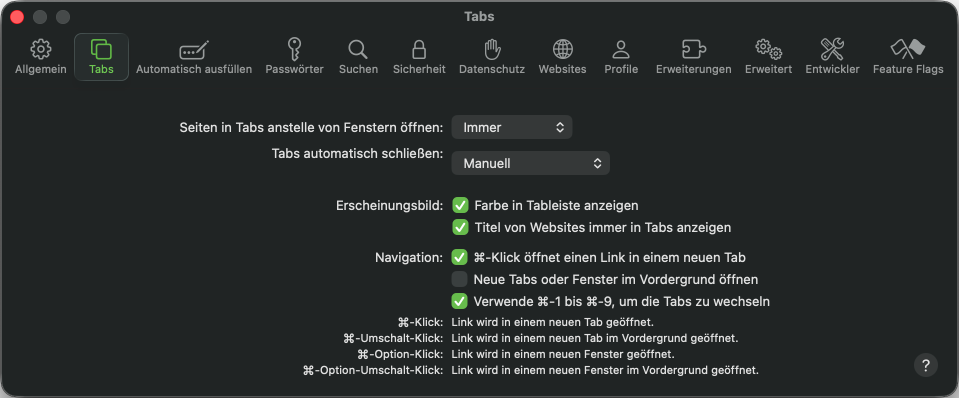
Task: Open the Feature Flags pane
Action: coord(908,57)
